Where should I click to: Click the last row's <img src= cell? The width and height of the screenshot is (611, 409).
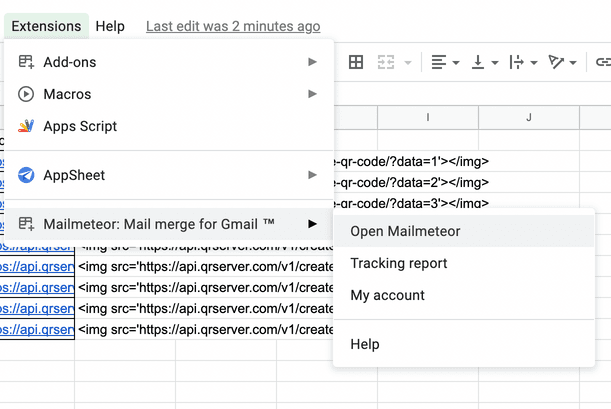205,330
